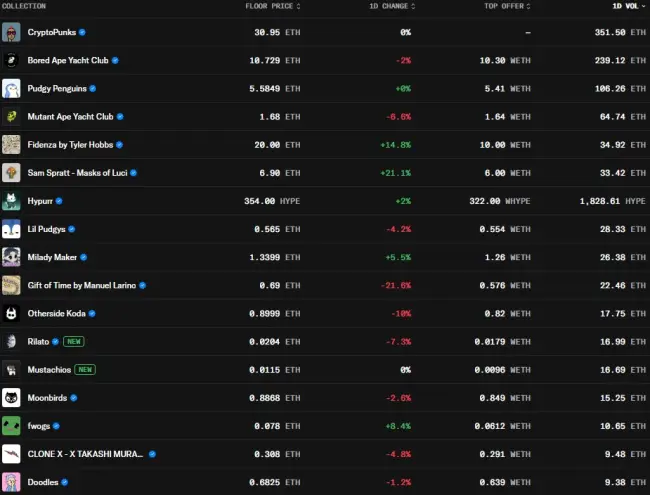
Task: Click the 10.729 ETH floor price cell
Action: click(275, 61)
